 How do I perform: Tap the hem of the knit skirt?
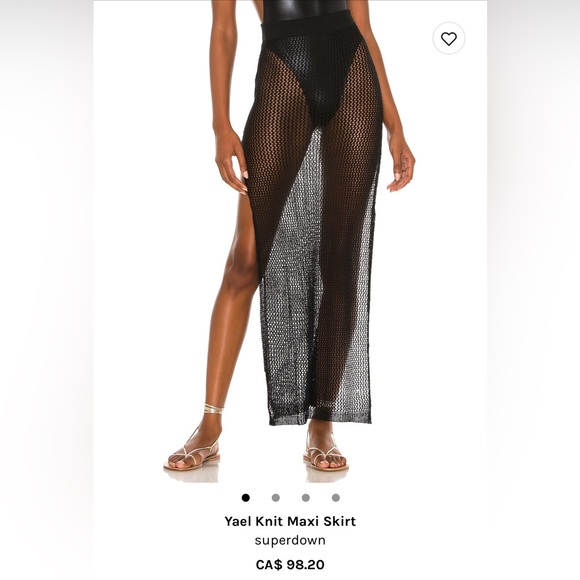tap(320, 415)
